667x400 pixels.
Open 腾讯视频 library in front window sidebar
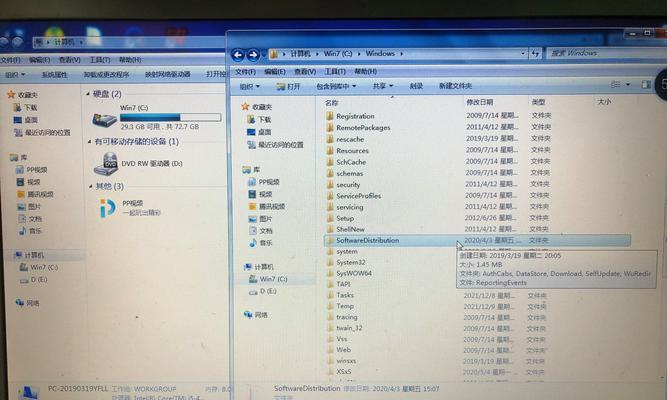pyautogui.click(x=272, y=206)
